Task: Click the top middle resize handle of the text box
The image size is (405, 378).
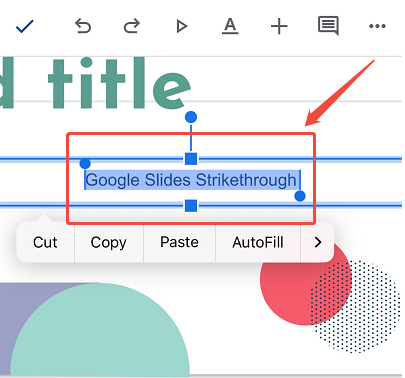Action: click(191, 159)
